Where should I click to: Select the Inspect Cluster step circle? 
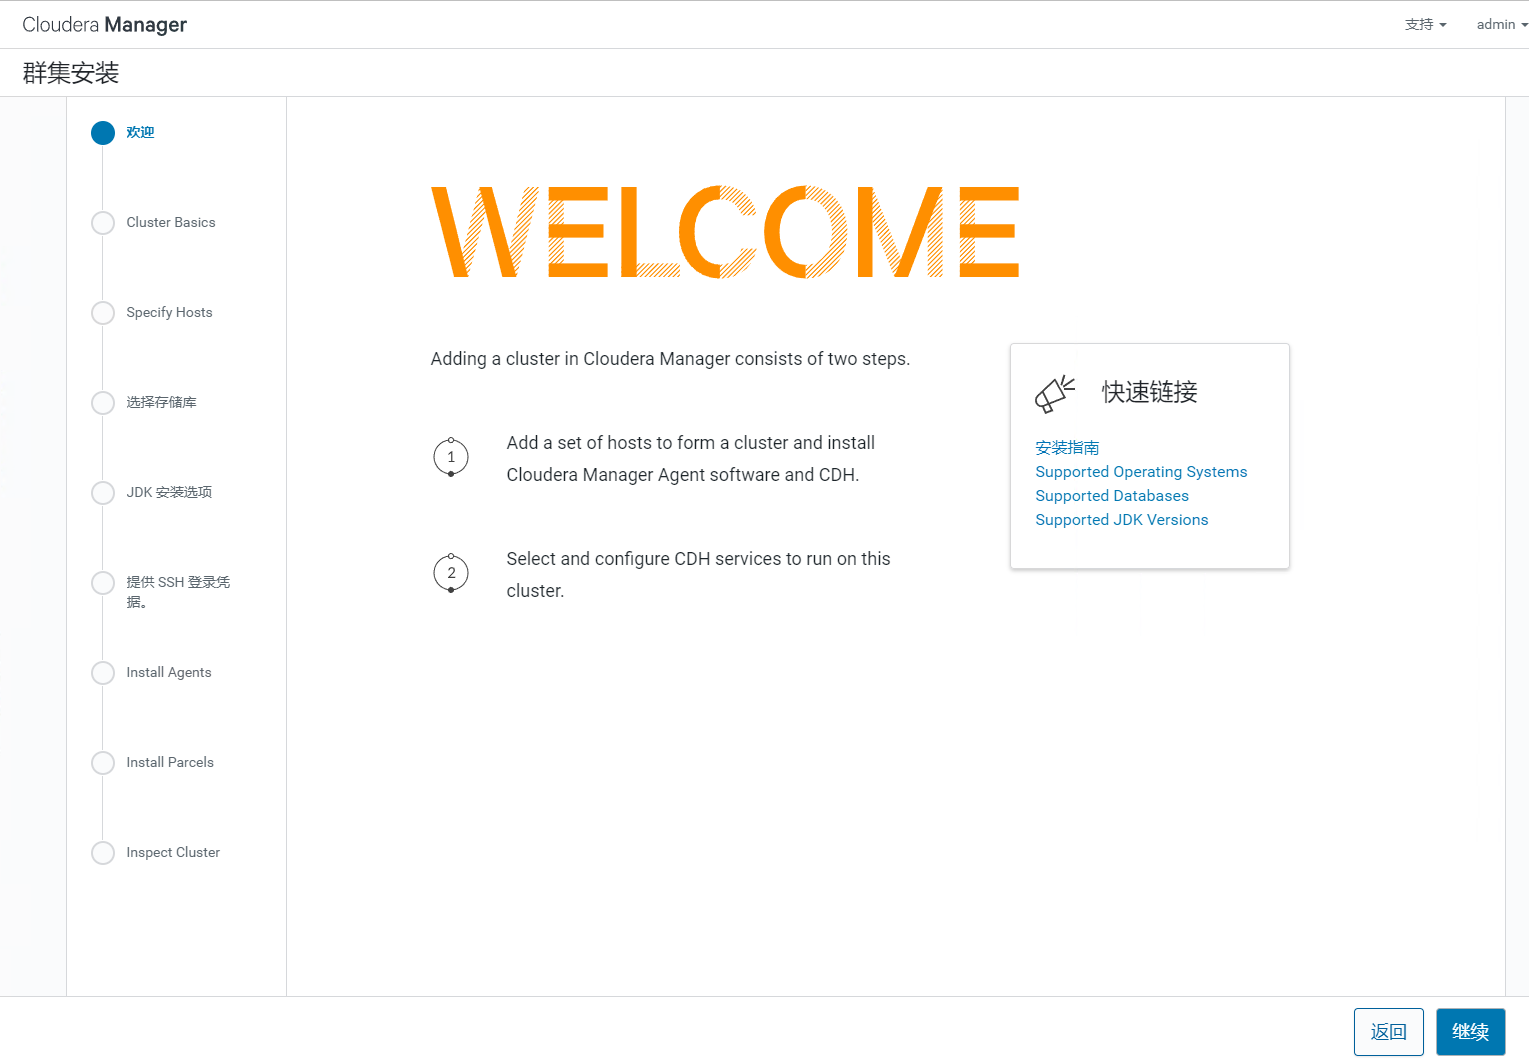point(103,853)
